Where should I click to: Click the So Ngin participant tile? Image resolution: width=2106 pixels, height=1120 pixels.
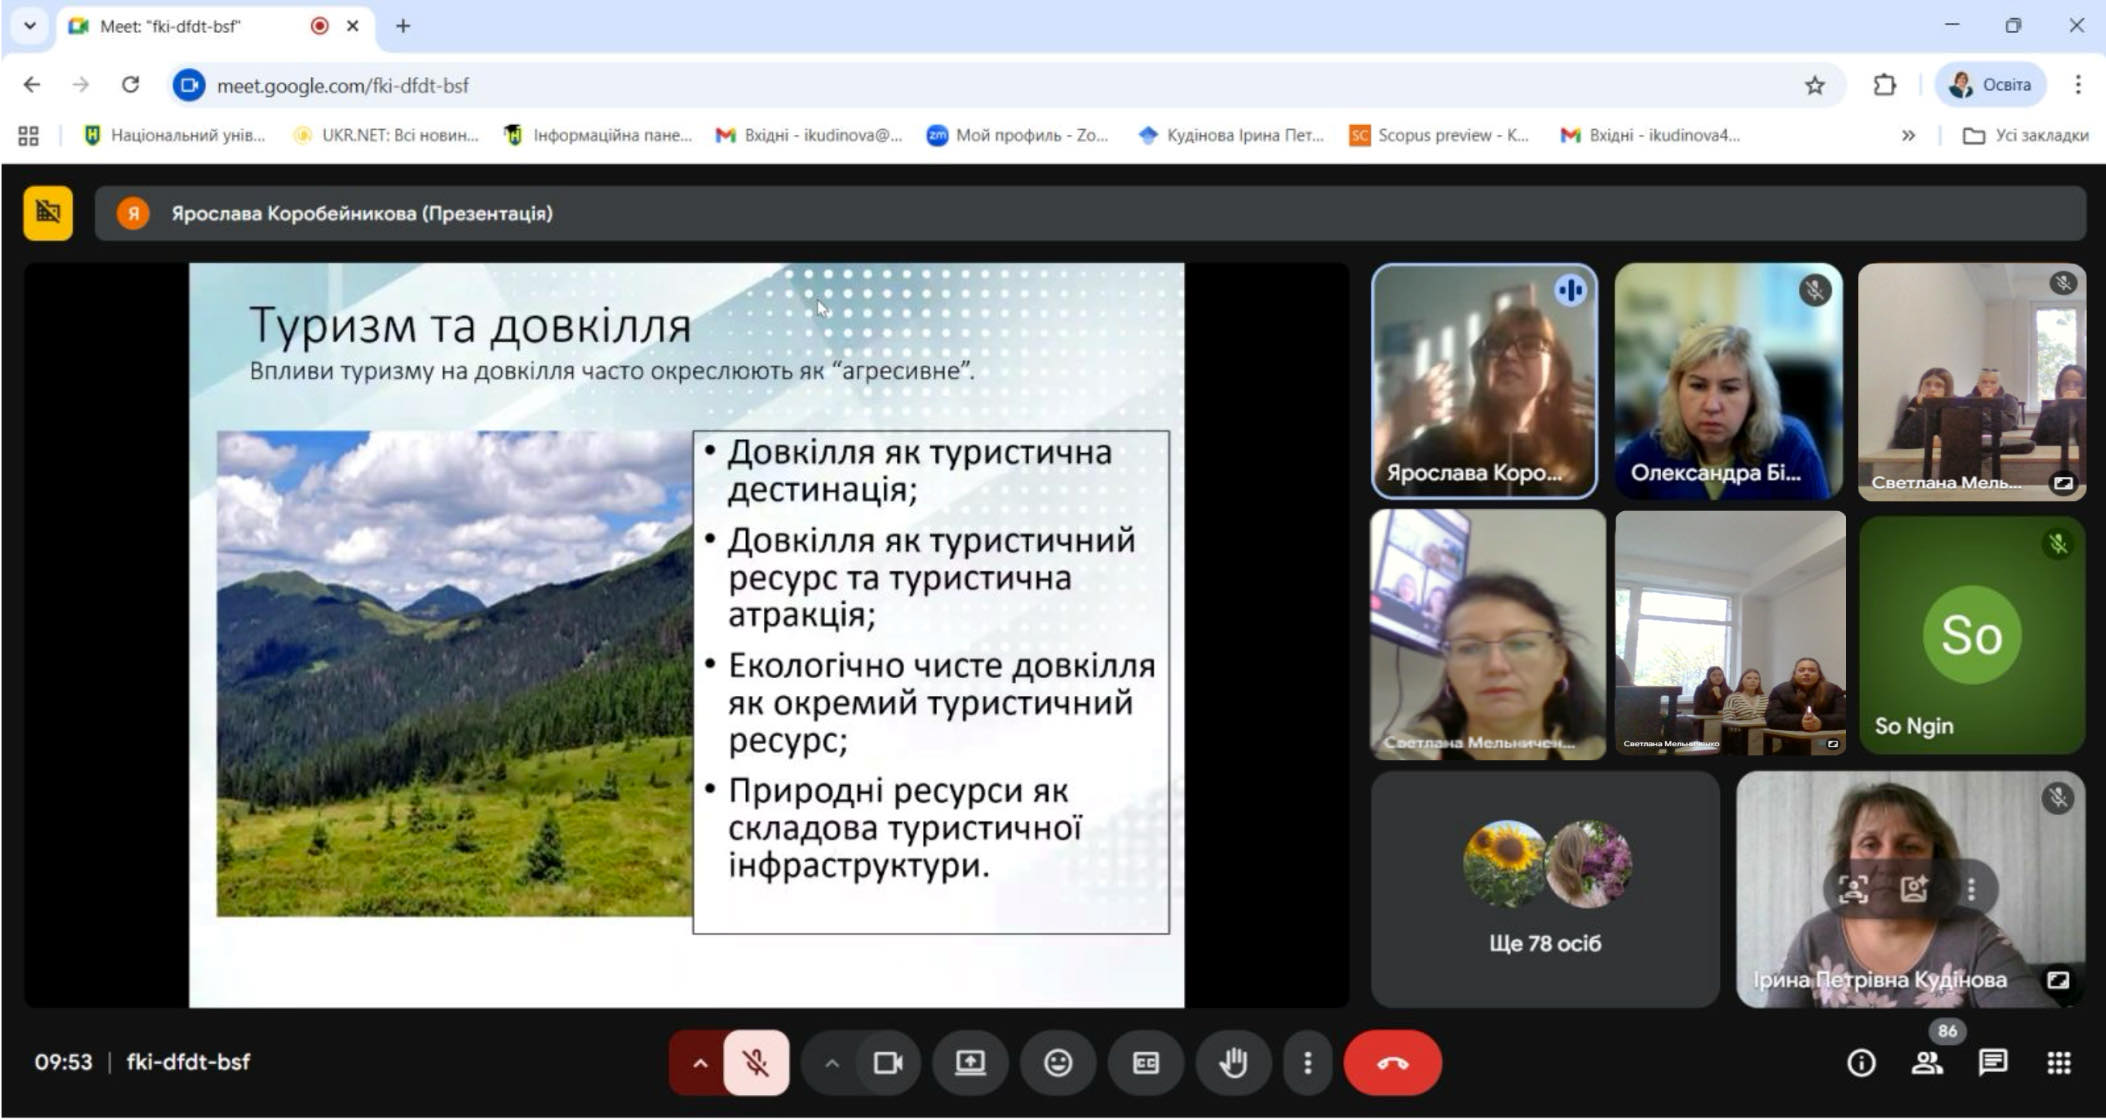(x=1971, y=634)
